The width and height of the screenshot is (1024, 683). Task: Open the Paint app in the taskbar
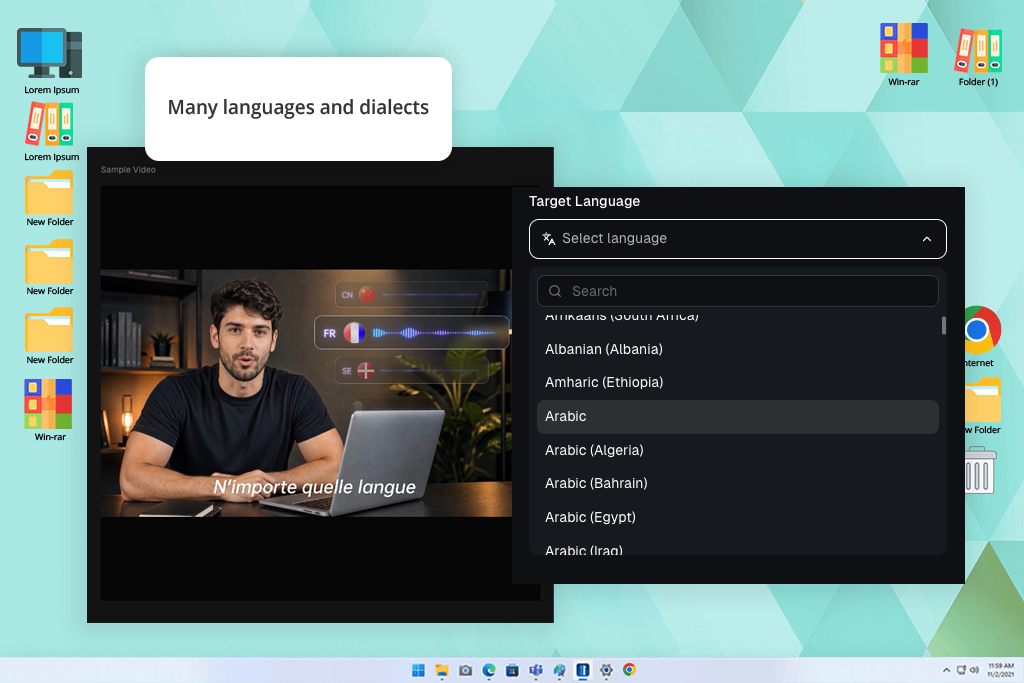559,670
